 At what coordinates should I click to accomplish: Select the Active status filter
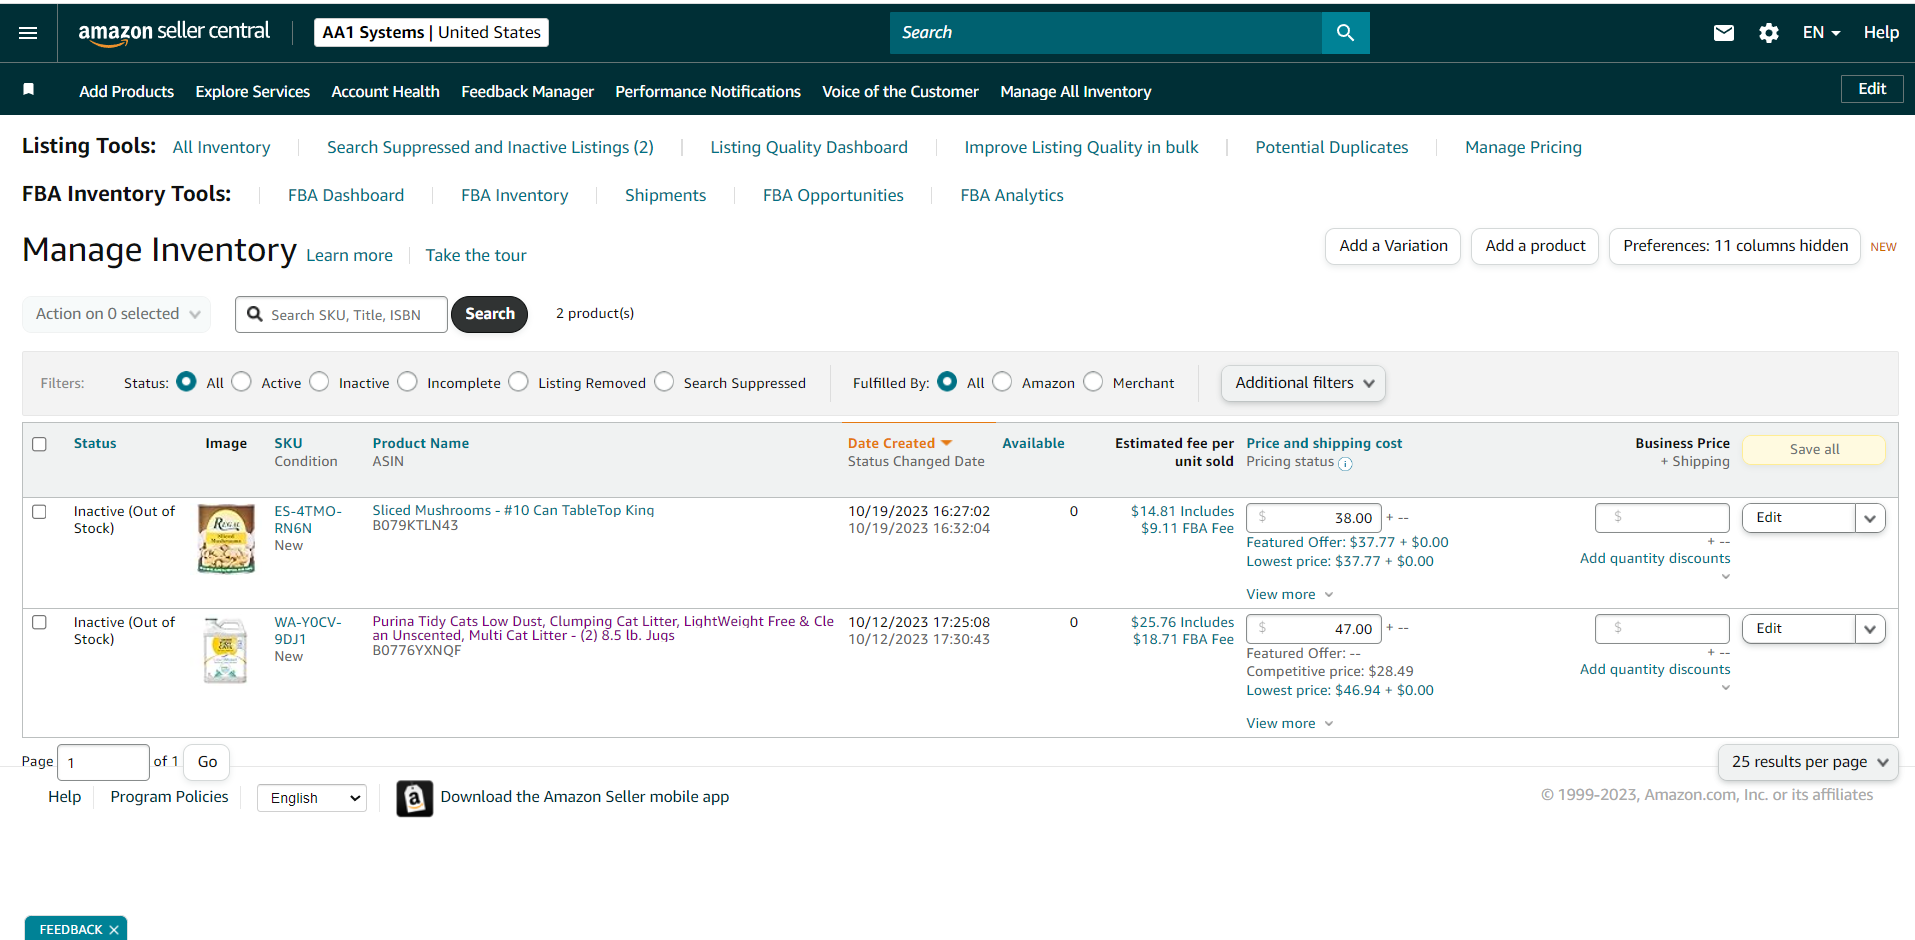[241, 382]
